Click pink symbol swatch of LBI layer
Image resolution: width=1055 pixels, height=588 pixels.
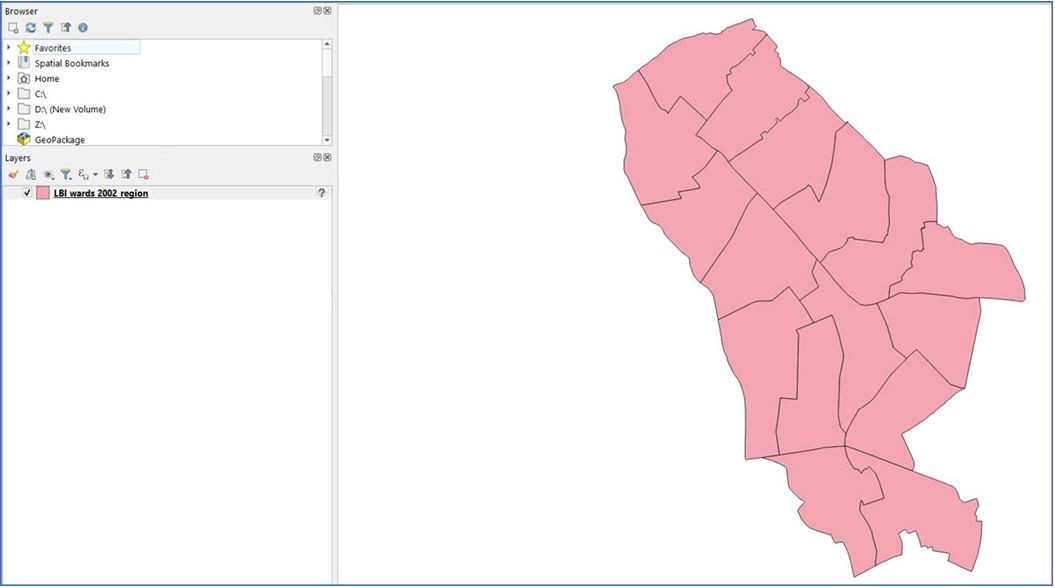[x=43, y=193]
